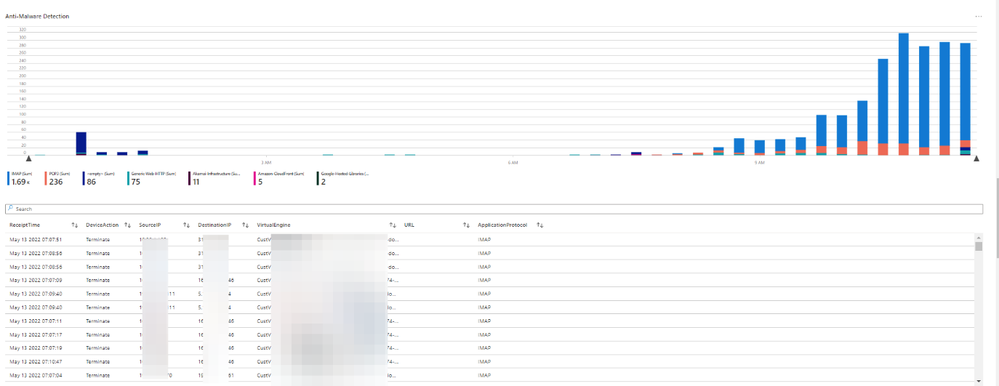Click the URL column header
The height and width of the screenshot is (386, 999).
[x=409, y=225]
